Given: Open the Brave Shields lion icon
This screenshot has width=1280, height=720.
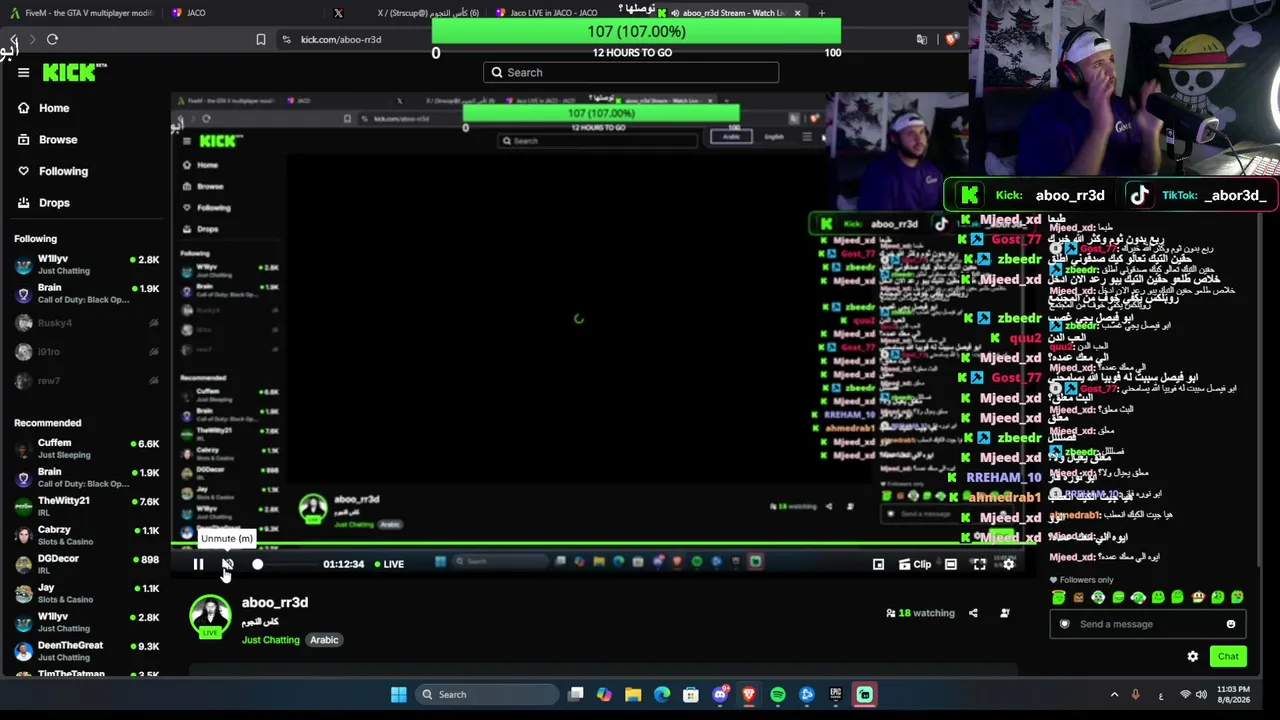Looking at the screenshot, I should coord(951,40).
